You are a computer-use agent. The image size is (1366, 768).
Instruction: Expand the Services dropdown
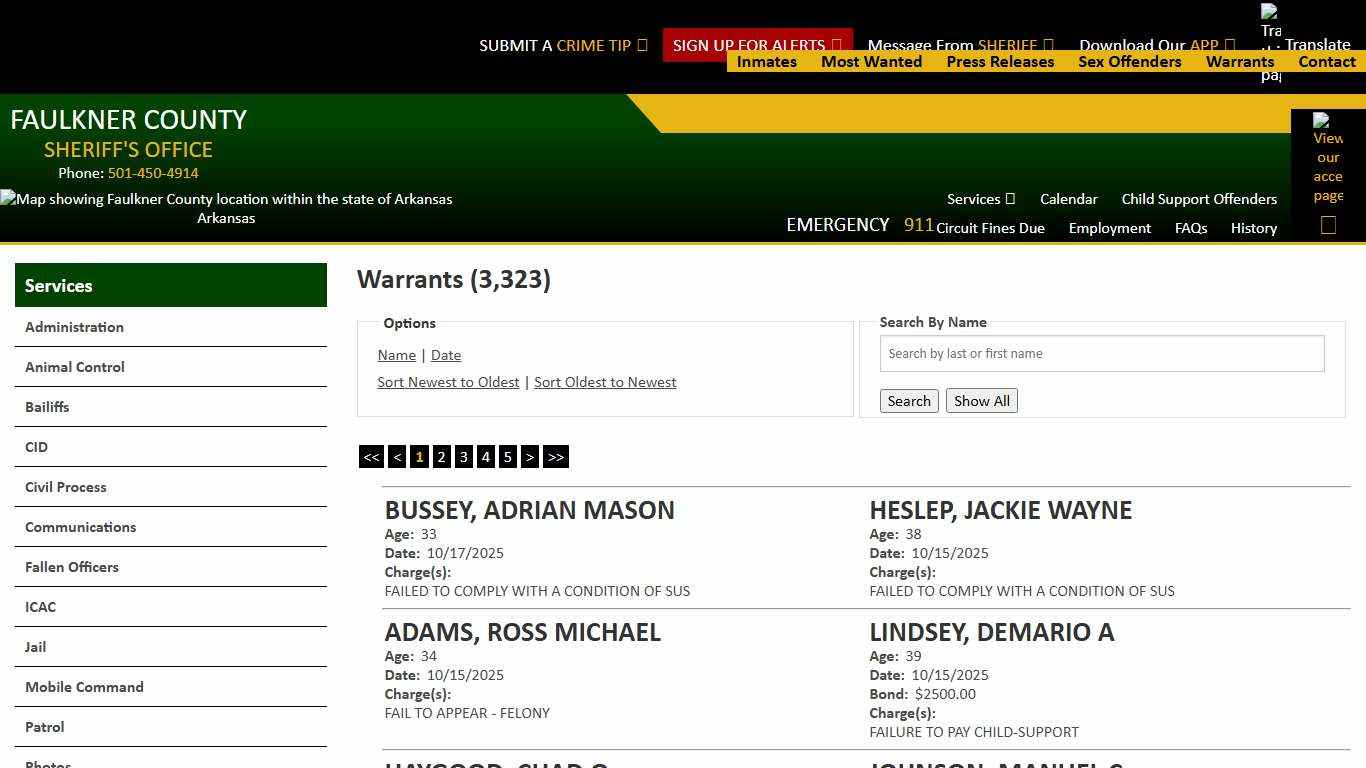click(x=980, y=199)
